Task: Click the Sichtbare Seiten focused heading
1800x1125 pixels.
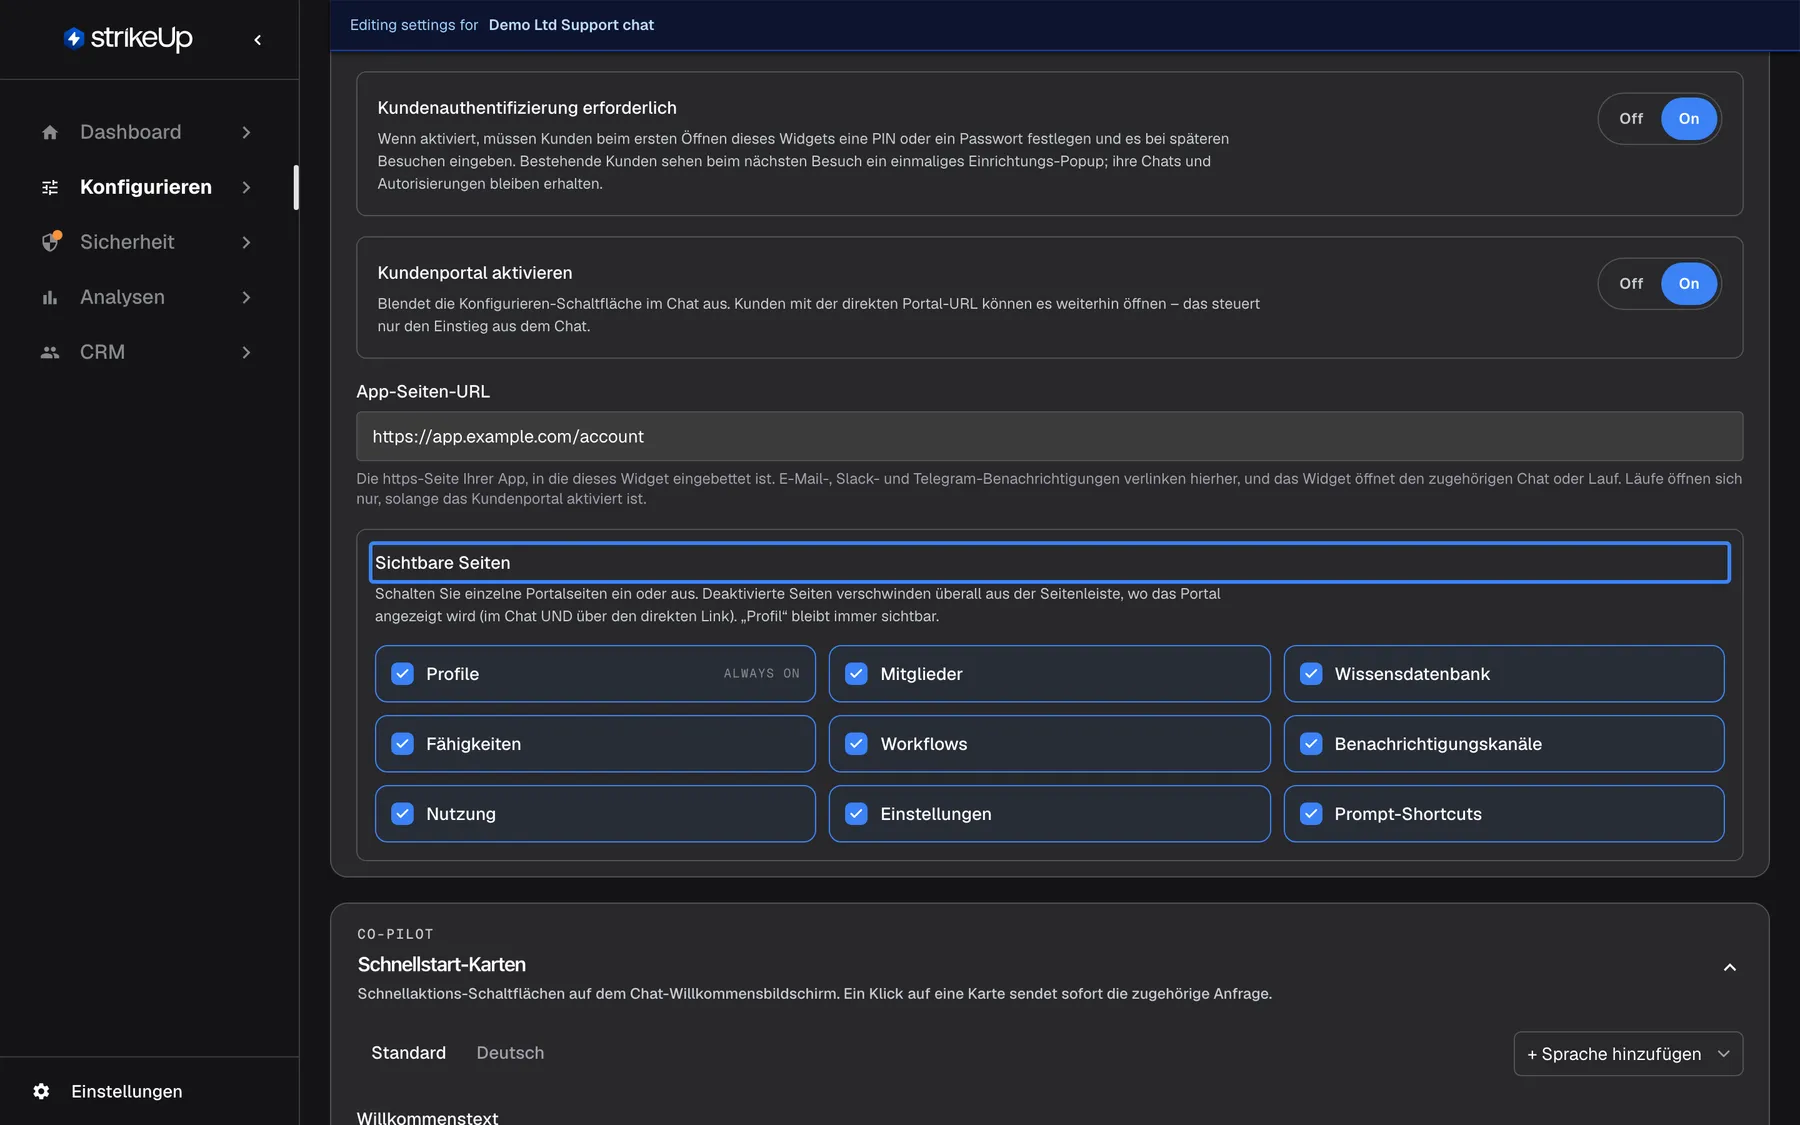Action: pos(1049,563)
